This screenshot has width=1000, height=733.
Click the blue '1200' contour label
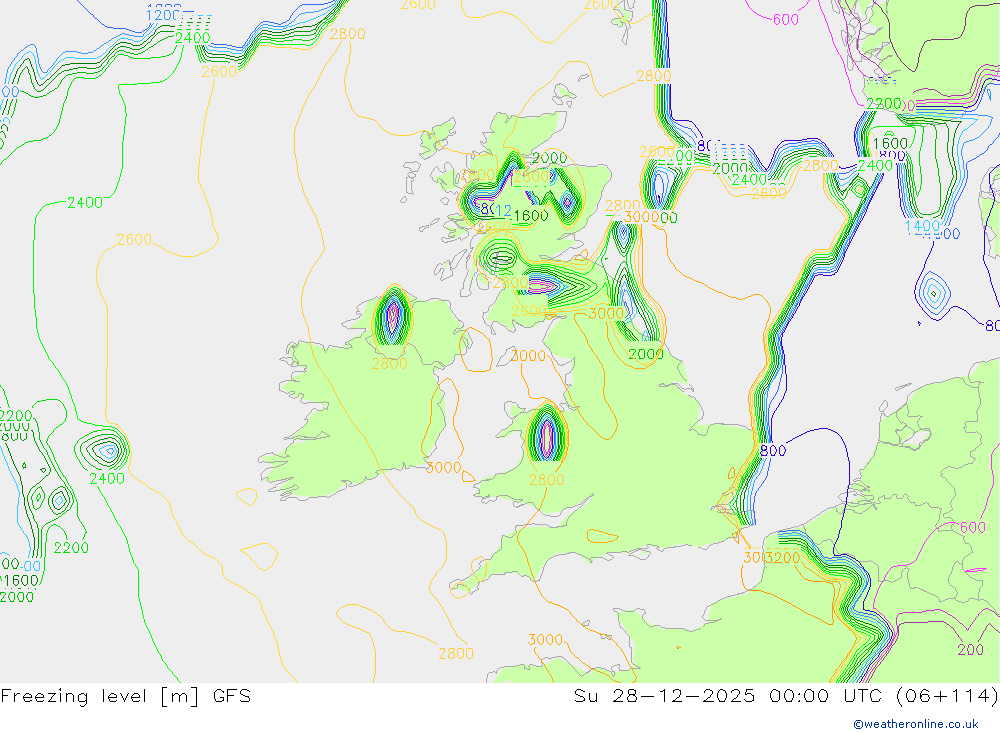[164, 15]
